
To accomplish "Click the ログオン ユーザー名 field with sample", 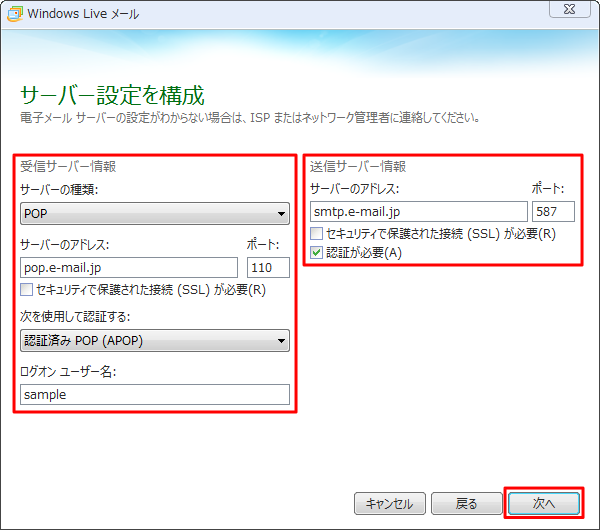I will (x=155, y=395).
